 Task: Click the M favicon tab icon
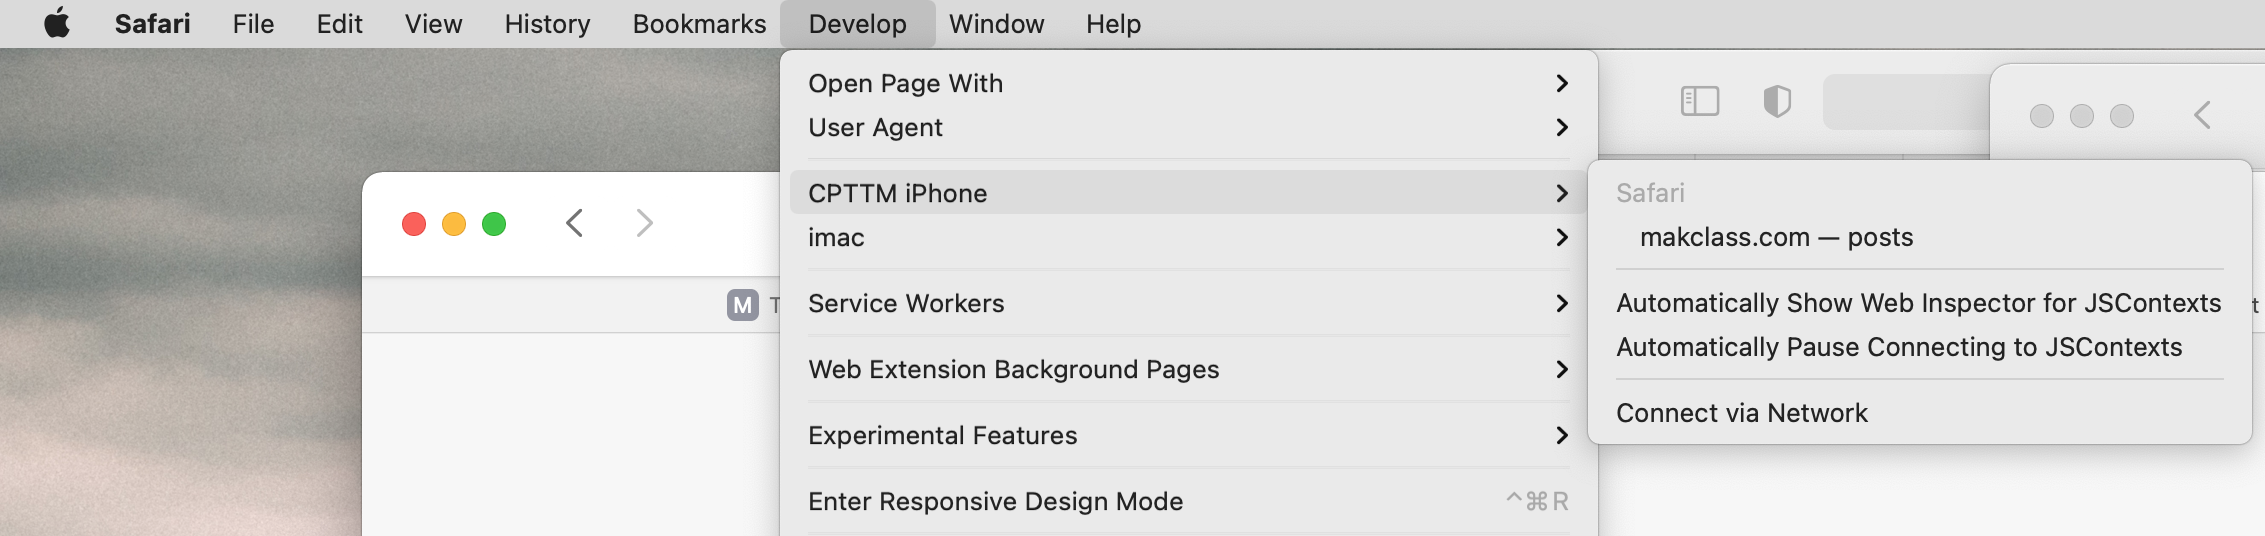[742, 305]
